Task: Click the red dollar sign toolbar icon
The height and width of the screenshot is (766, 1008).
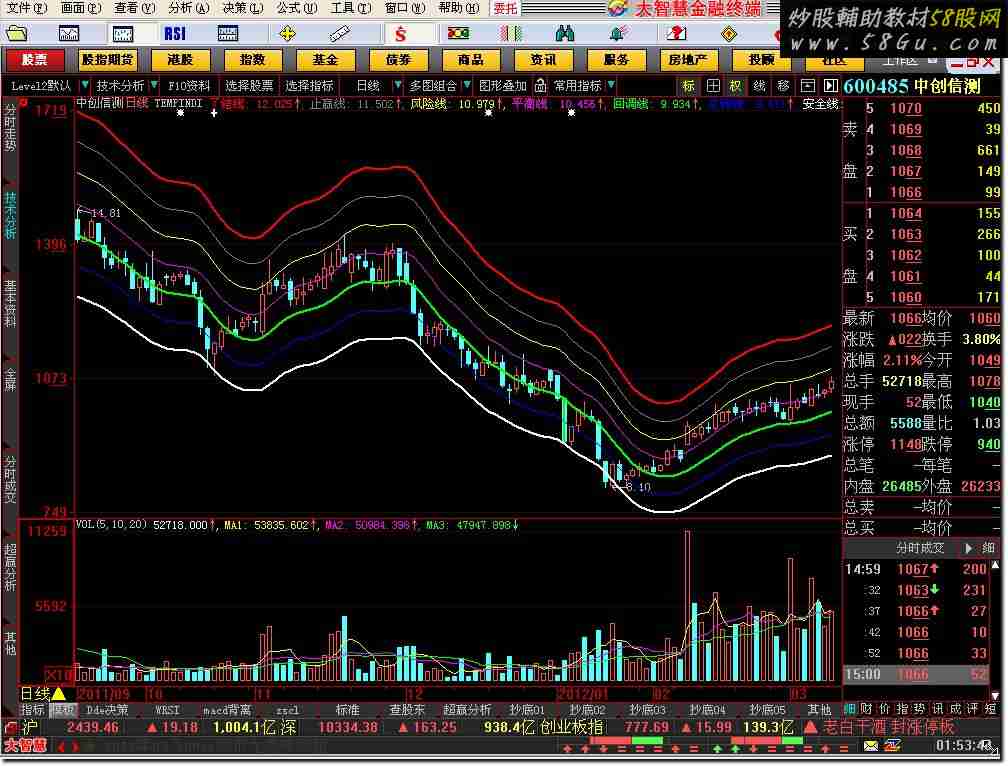Action: [x=400, y=33]
